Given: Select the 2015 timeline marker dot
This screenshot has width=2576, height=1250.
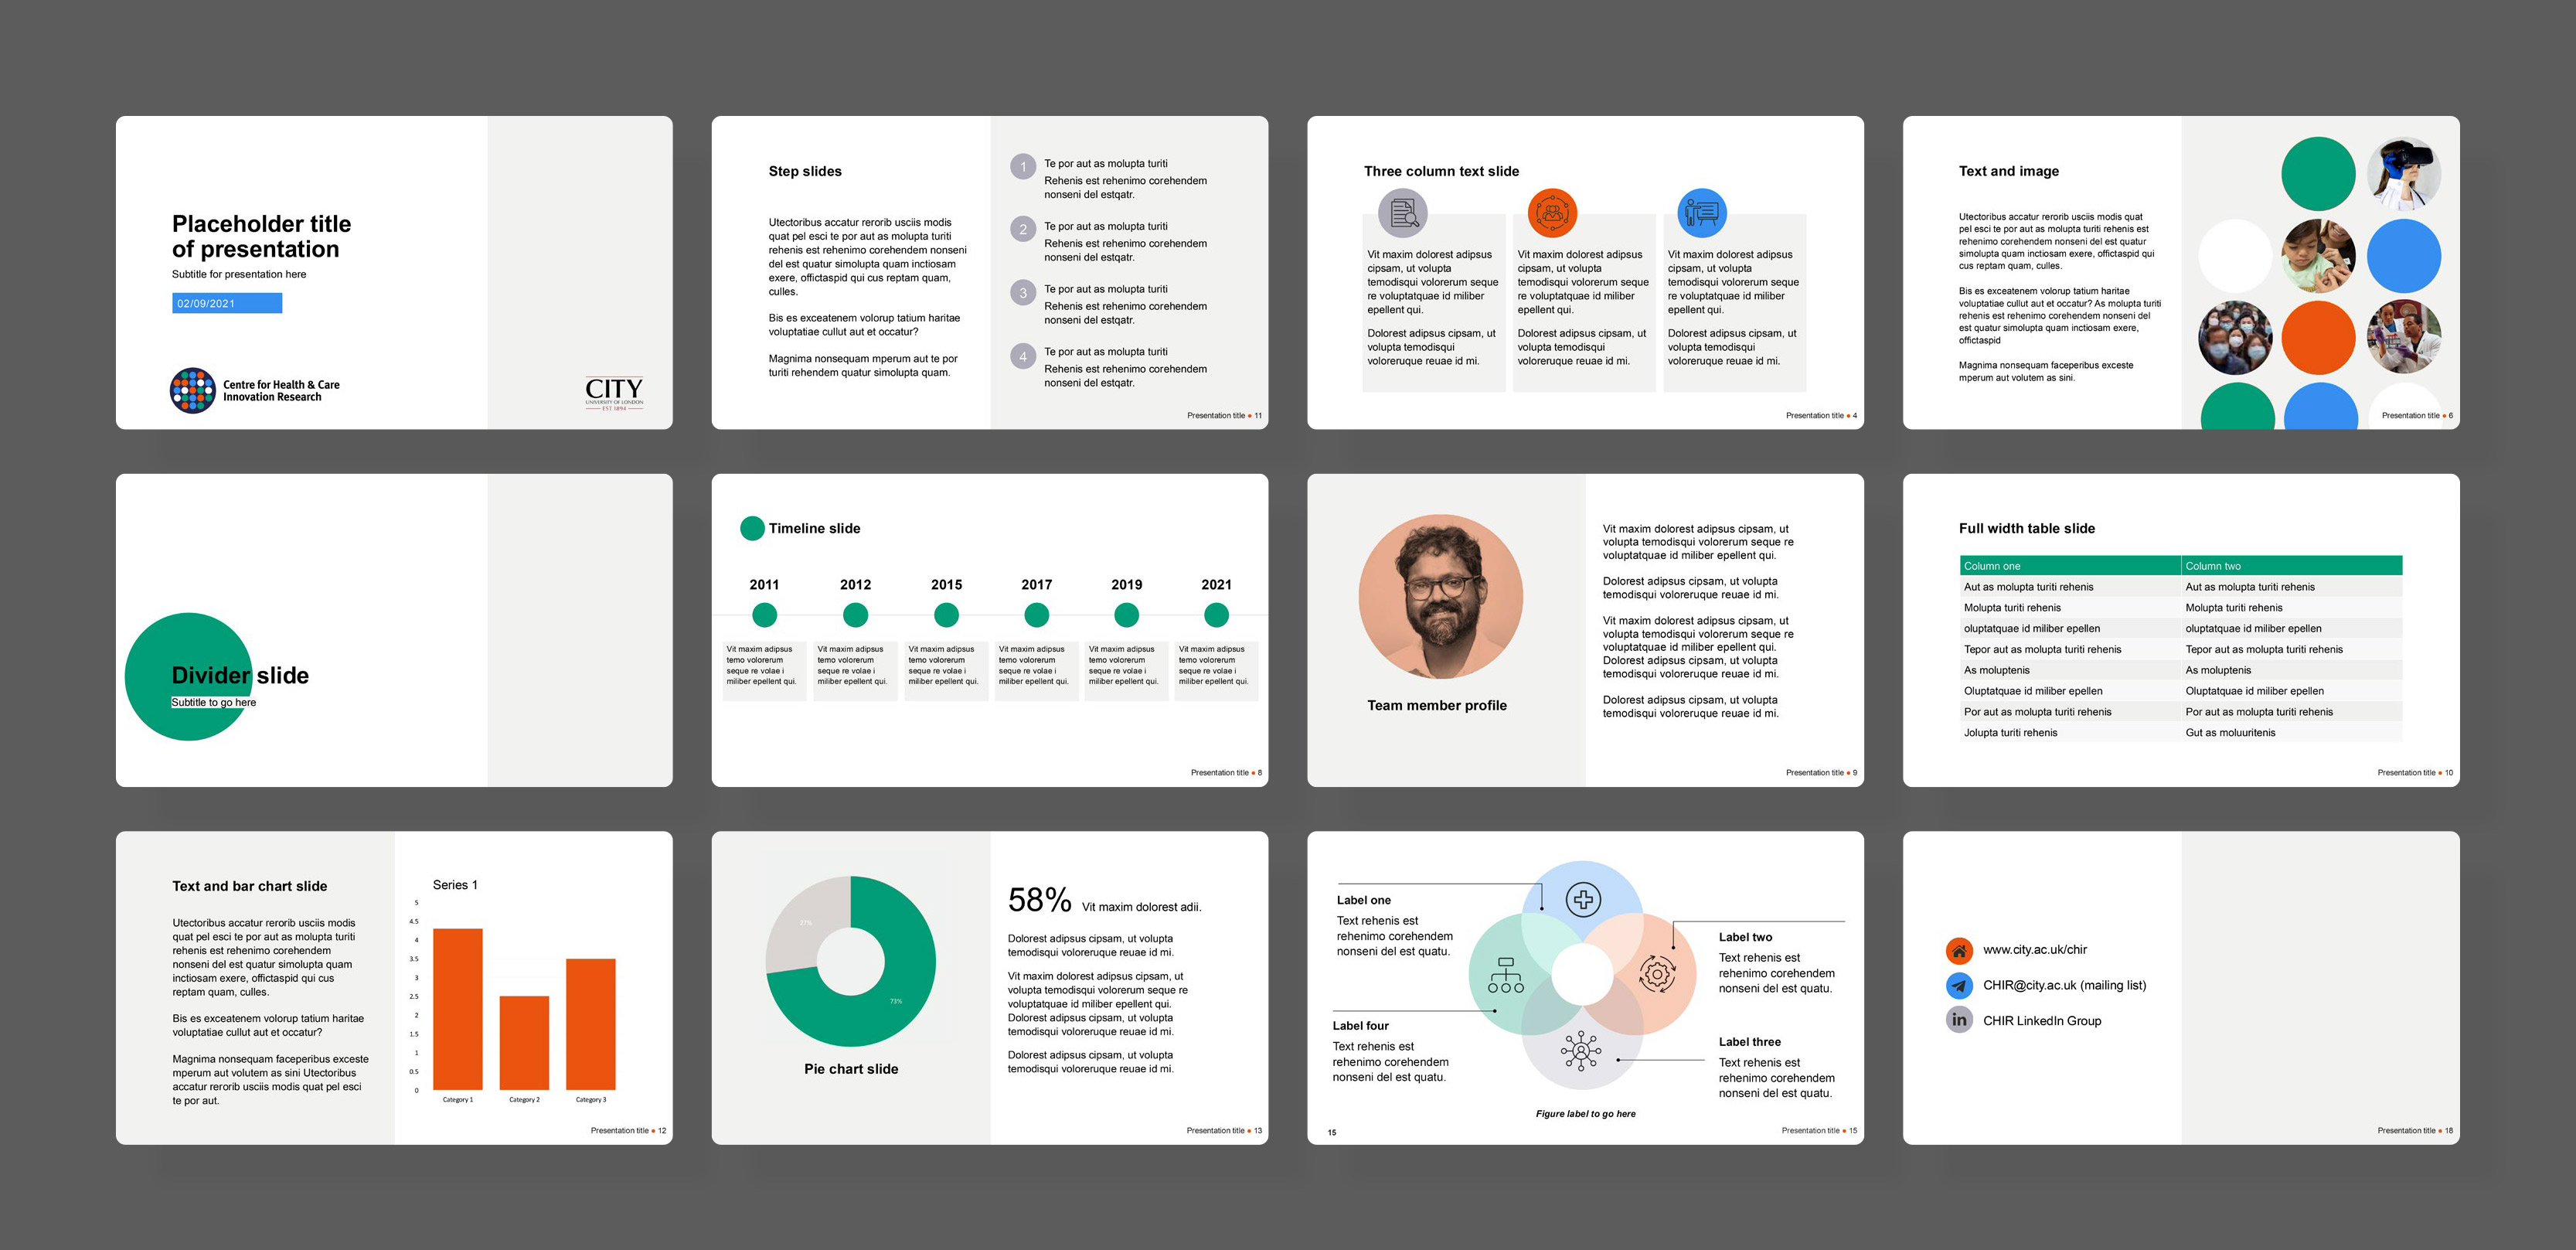Looking at the screenshot, I should click(946, 615).
